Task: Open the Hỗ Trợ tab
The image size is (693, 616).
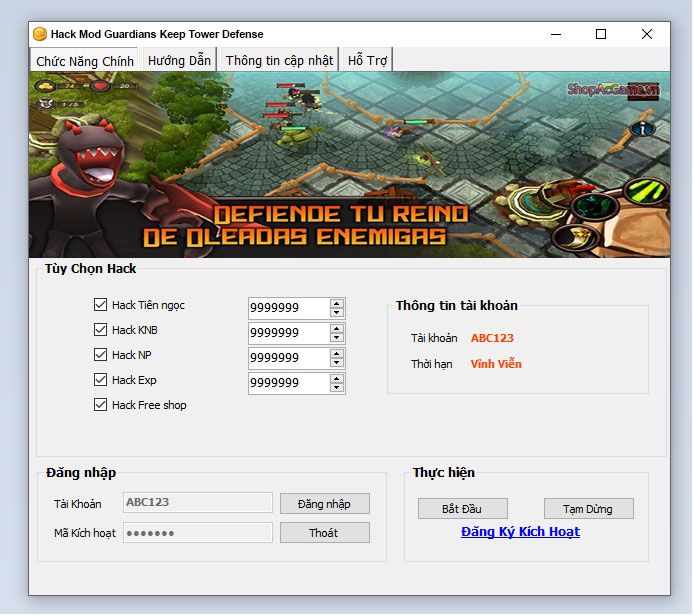Action: pyautogui.click(x=367, y=60)
